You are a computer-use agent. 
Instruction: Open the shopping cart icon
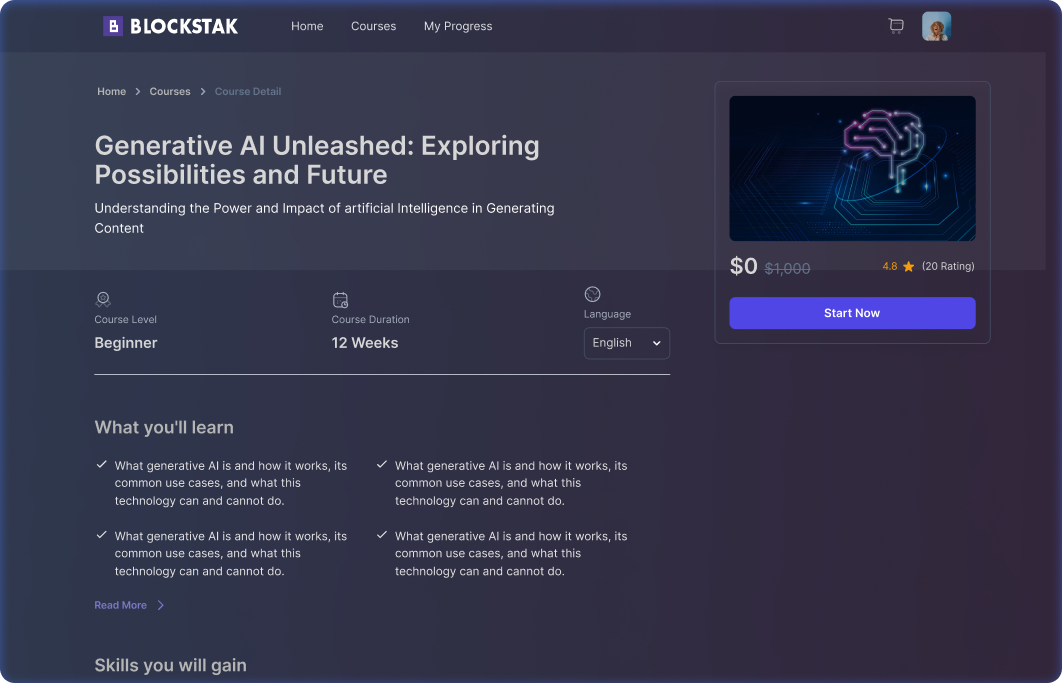[x=896, y=26]
